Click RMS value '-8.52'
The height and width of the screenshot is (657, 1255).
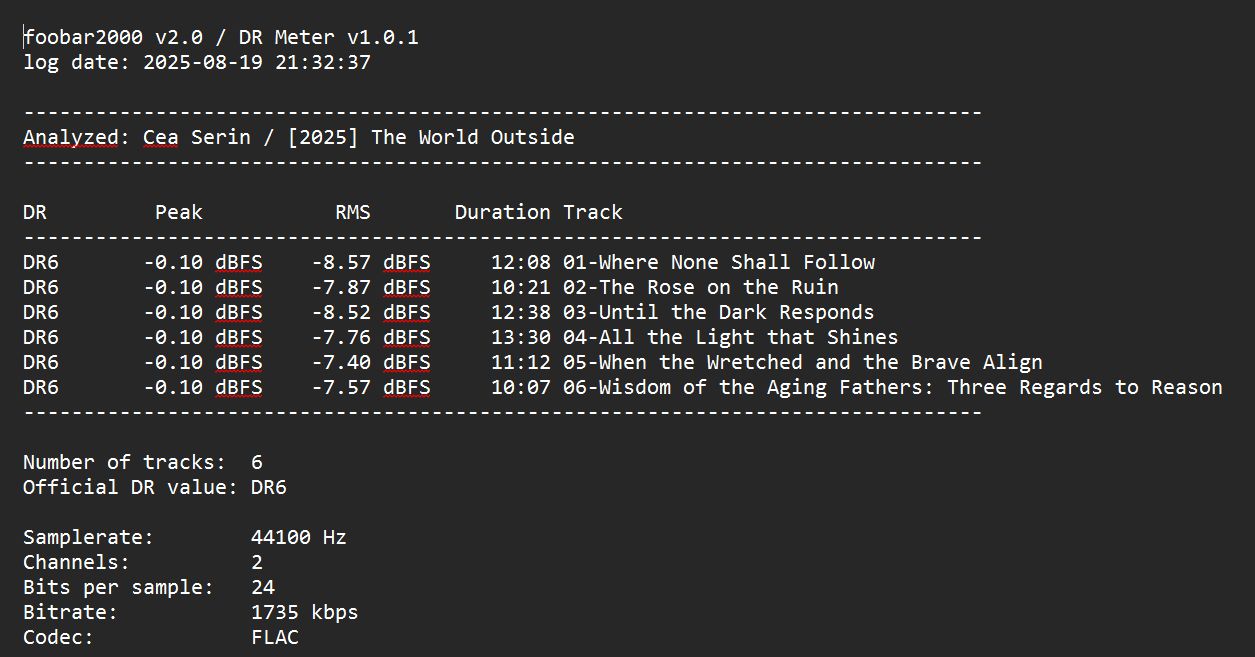click(341, 312)
